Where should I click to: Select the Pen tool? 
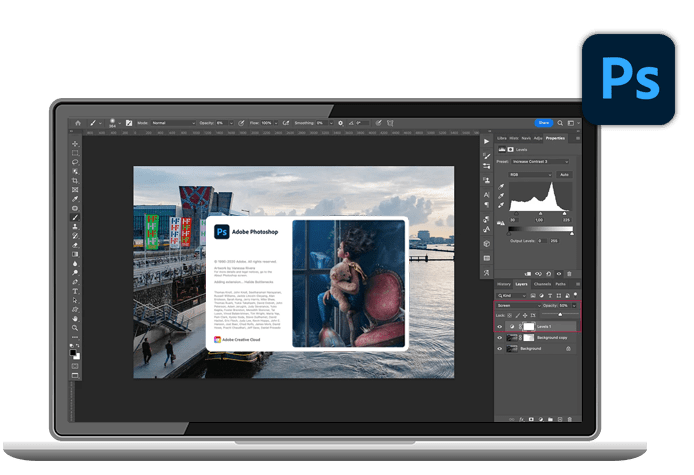click(x=75, y=282)
